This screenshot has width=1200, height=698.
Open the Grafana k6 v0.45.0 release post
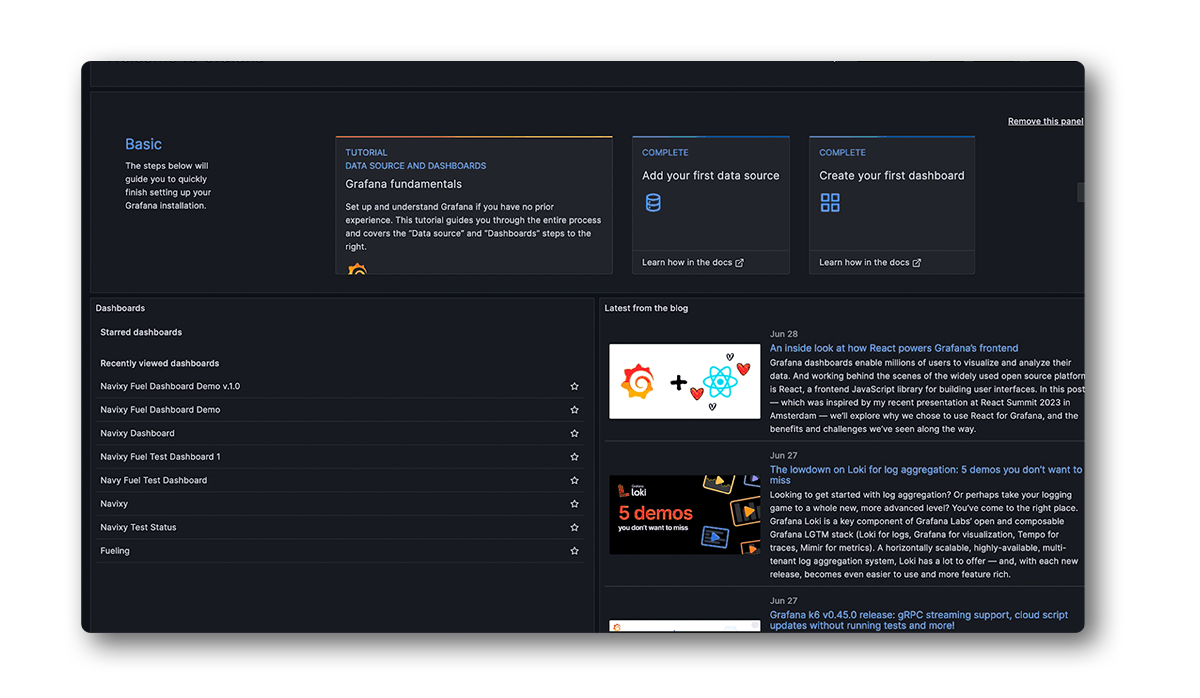(919, 620)
